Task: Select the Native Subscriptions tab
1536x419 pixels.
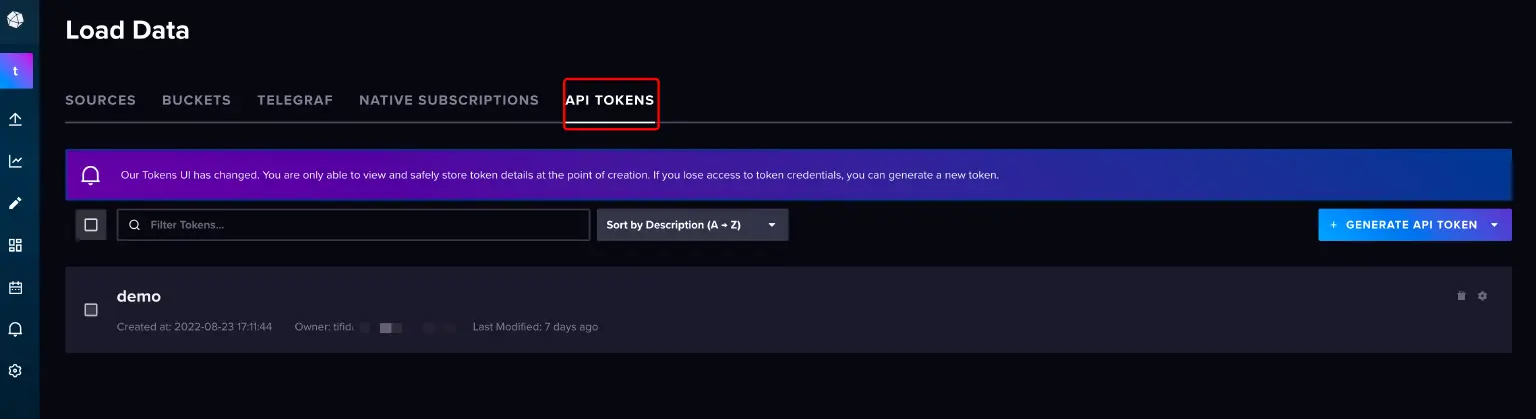Action: pyautogui.click(x=448, y=100)
